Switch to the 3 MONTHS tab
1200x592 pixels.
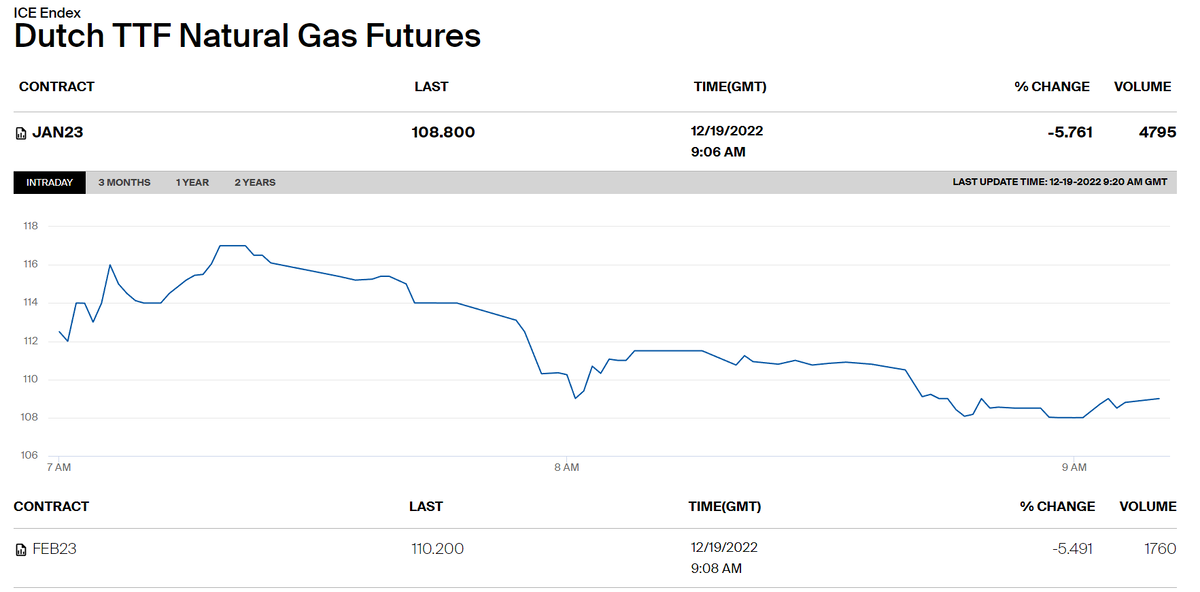click(x=124, y=183)
